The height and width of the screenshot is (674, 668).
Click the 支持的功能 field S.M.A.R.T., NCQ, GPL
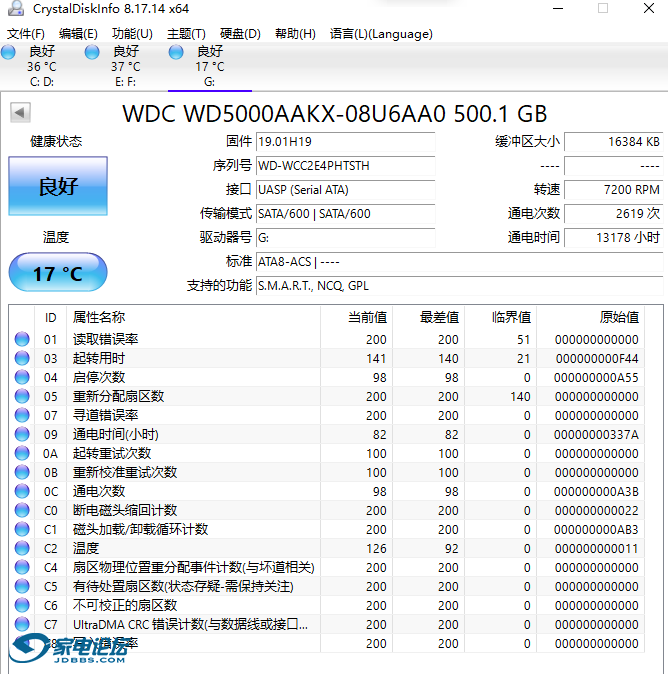click(460, 286)
